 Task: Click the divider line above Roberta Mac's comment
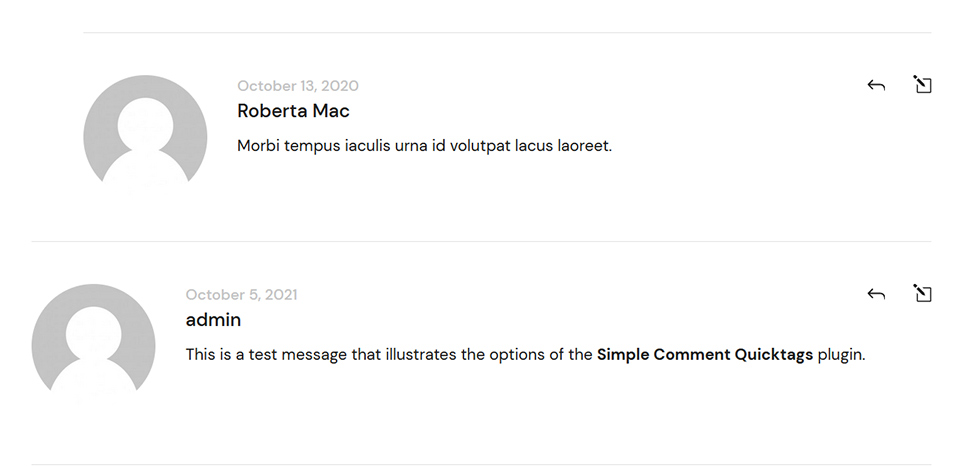(507, 32)
